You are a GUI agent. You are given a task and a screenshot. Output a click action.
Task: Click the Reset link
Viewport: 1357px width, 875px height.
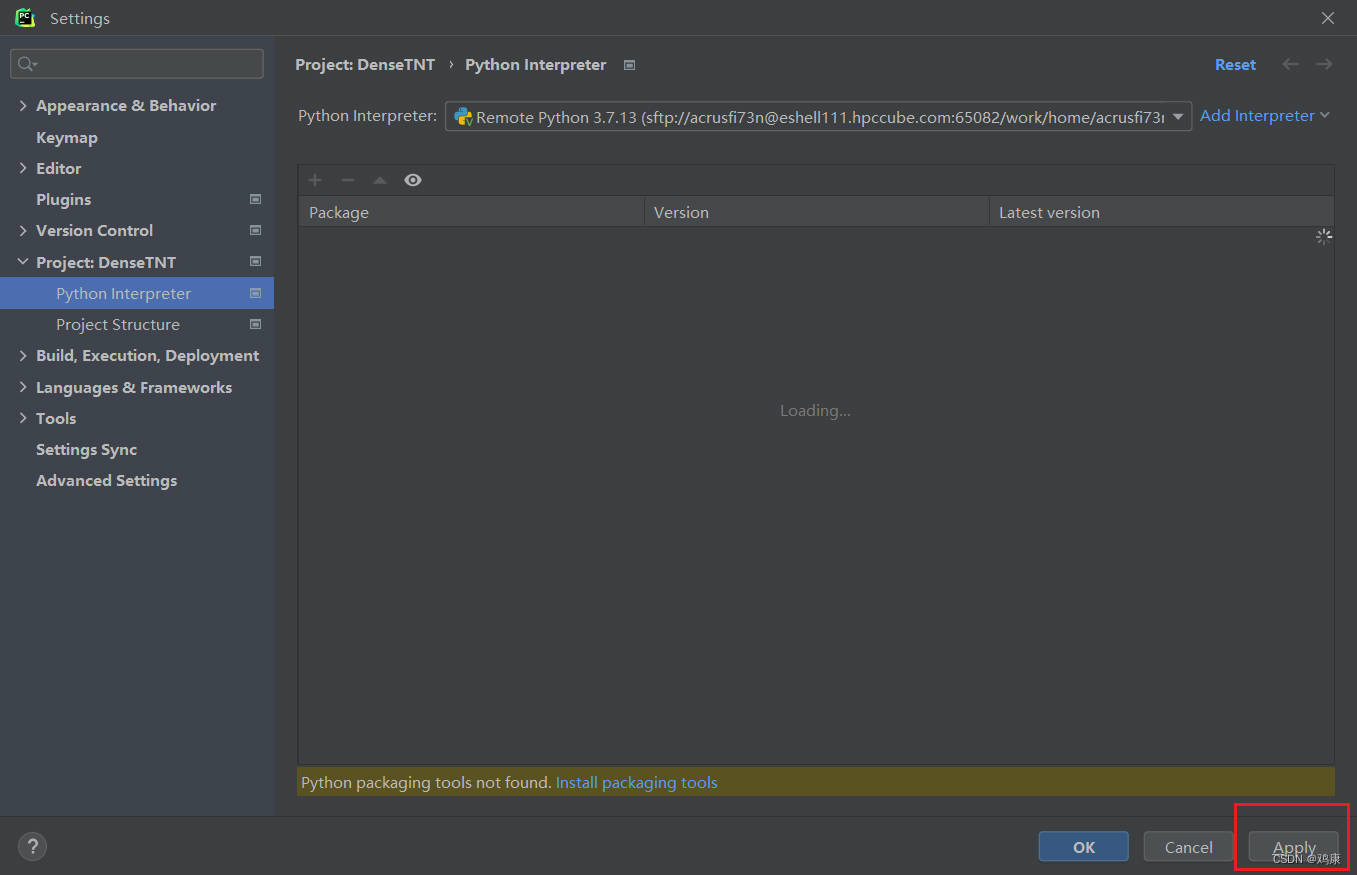point(1235,64)
